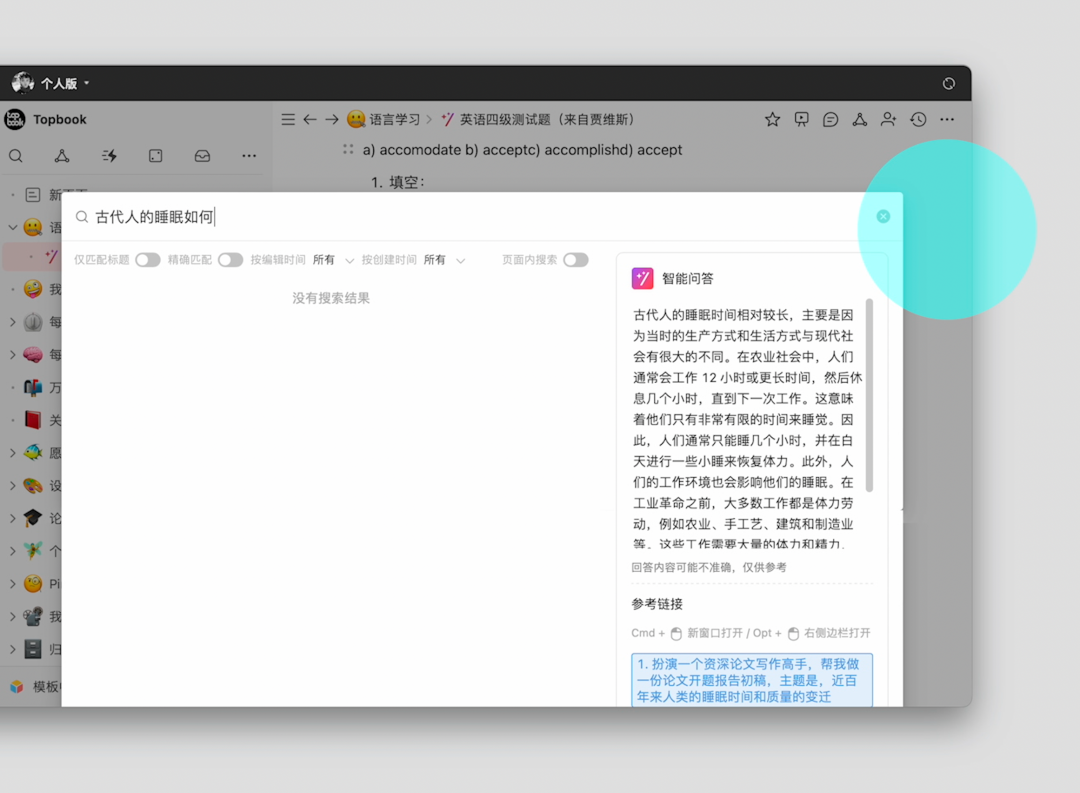The width and height of the screenshot is (1080, 793).
Task: Click the sync refresh icon in title bar
Action: coord(949,84)
